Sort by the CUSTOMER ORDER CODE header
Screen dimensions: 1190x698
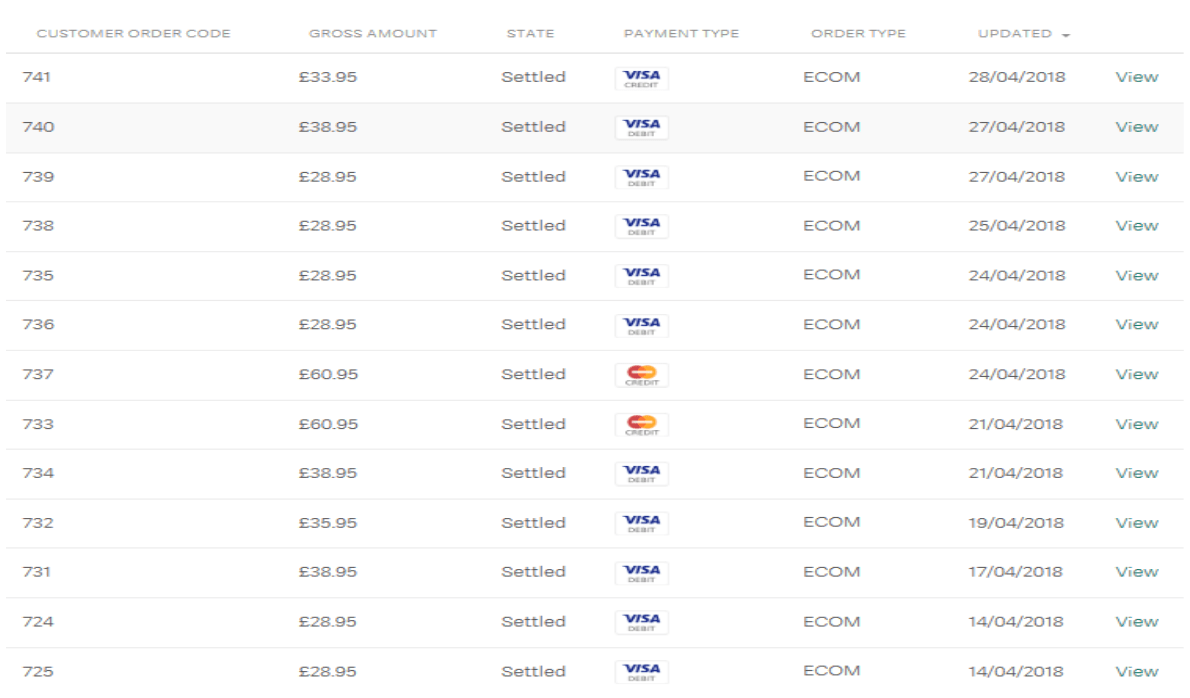(133, 33)
